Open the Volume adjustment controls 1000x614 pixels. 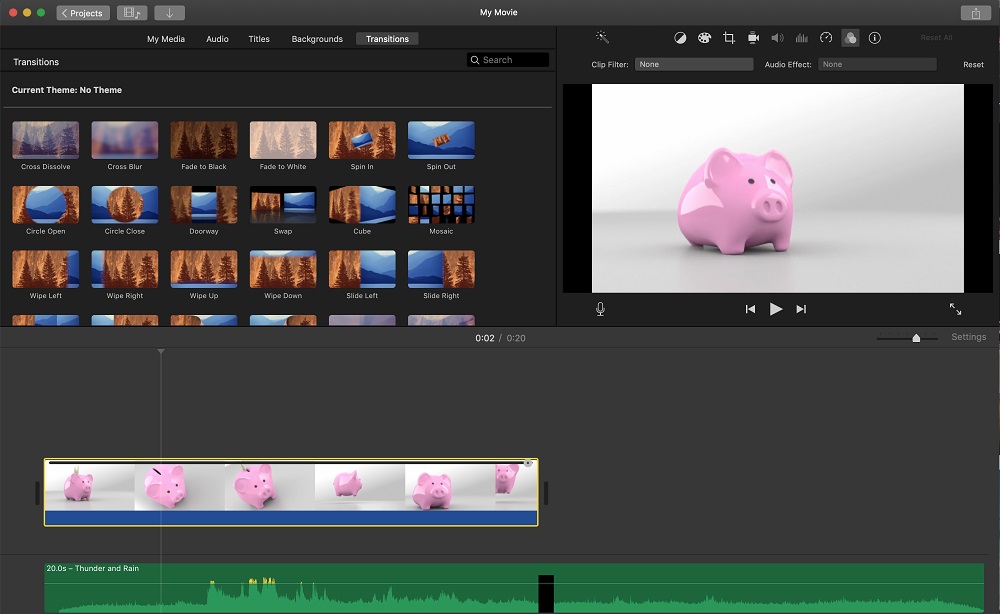coord(777,37)
